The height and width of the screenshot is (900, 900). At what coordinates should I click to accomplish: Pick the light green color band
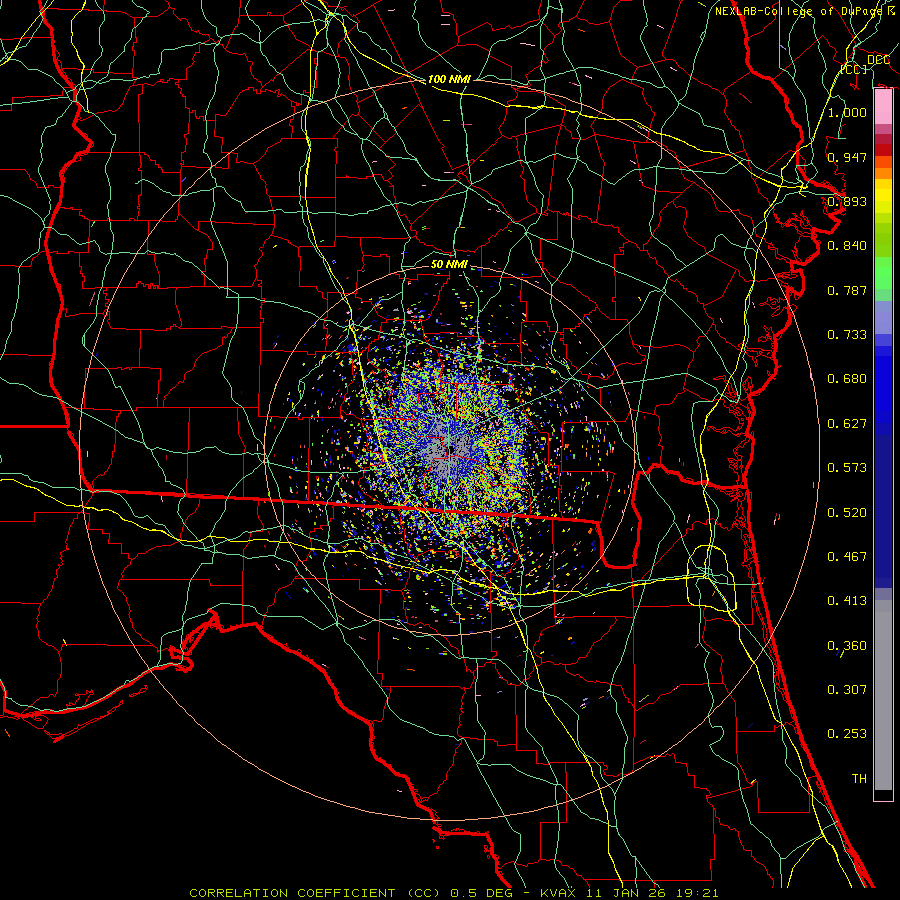click(x=883, y=273)
